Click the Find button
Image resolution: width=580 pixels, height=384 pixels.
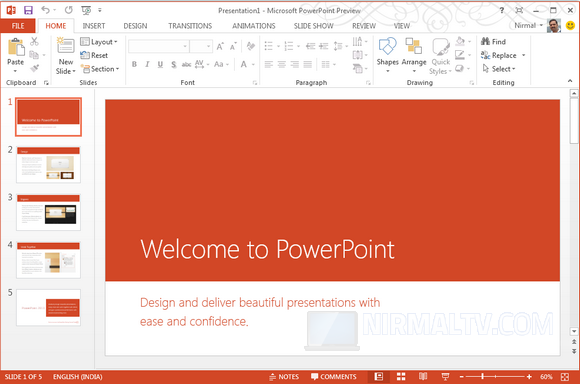click(493, 41)
